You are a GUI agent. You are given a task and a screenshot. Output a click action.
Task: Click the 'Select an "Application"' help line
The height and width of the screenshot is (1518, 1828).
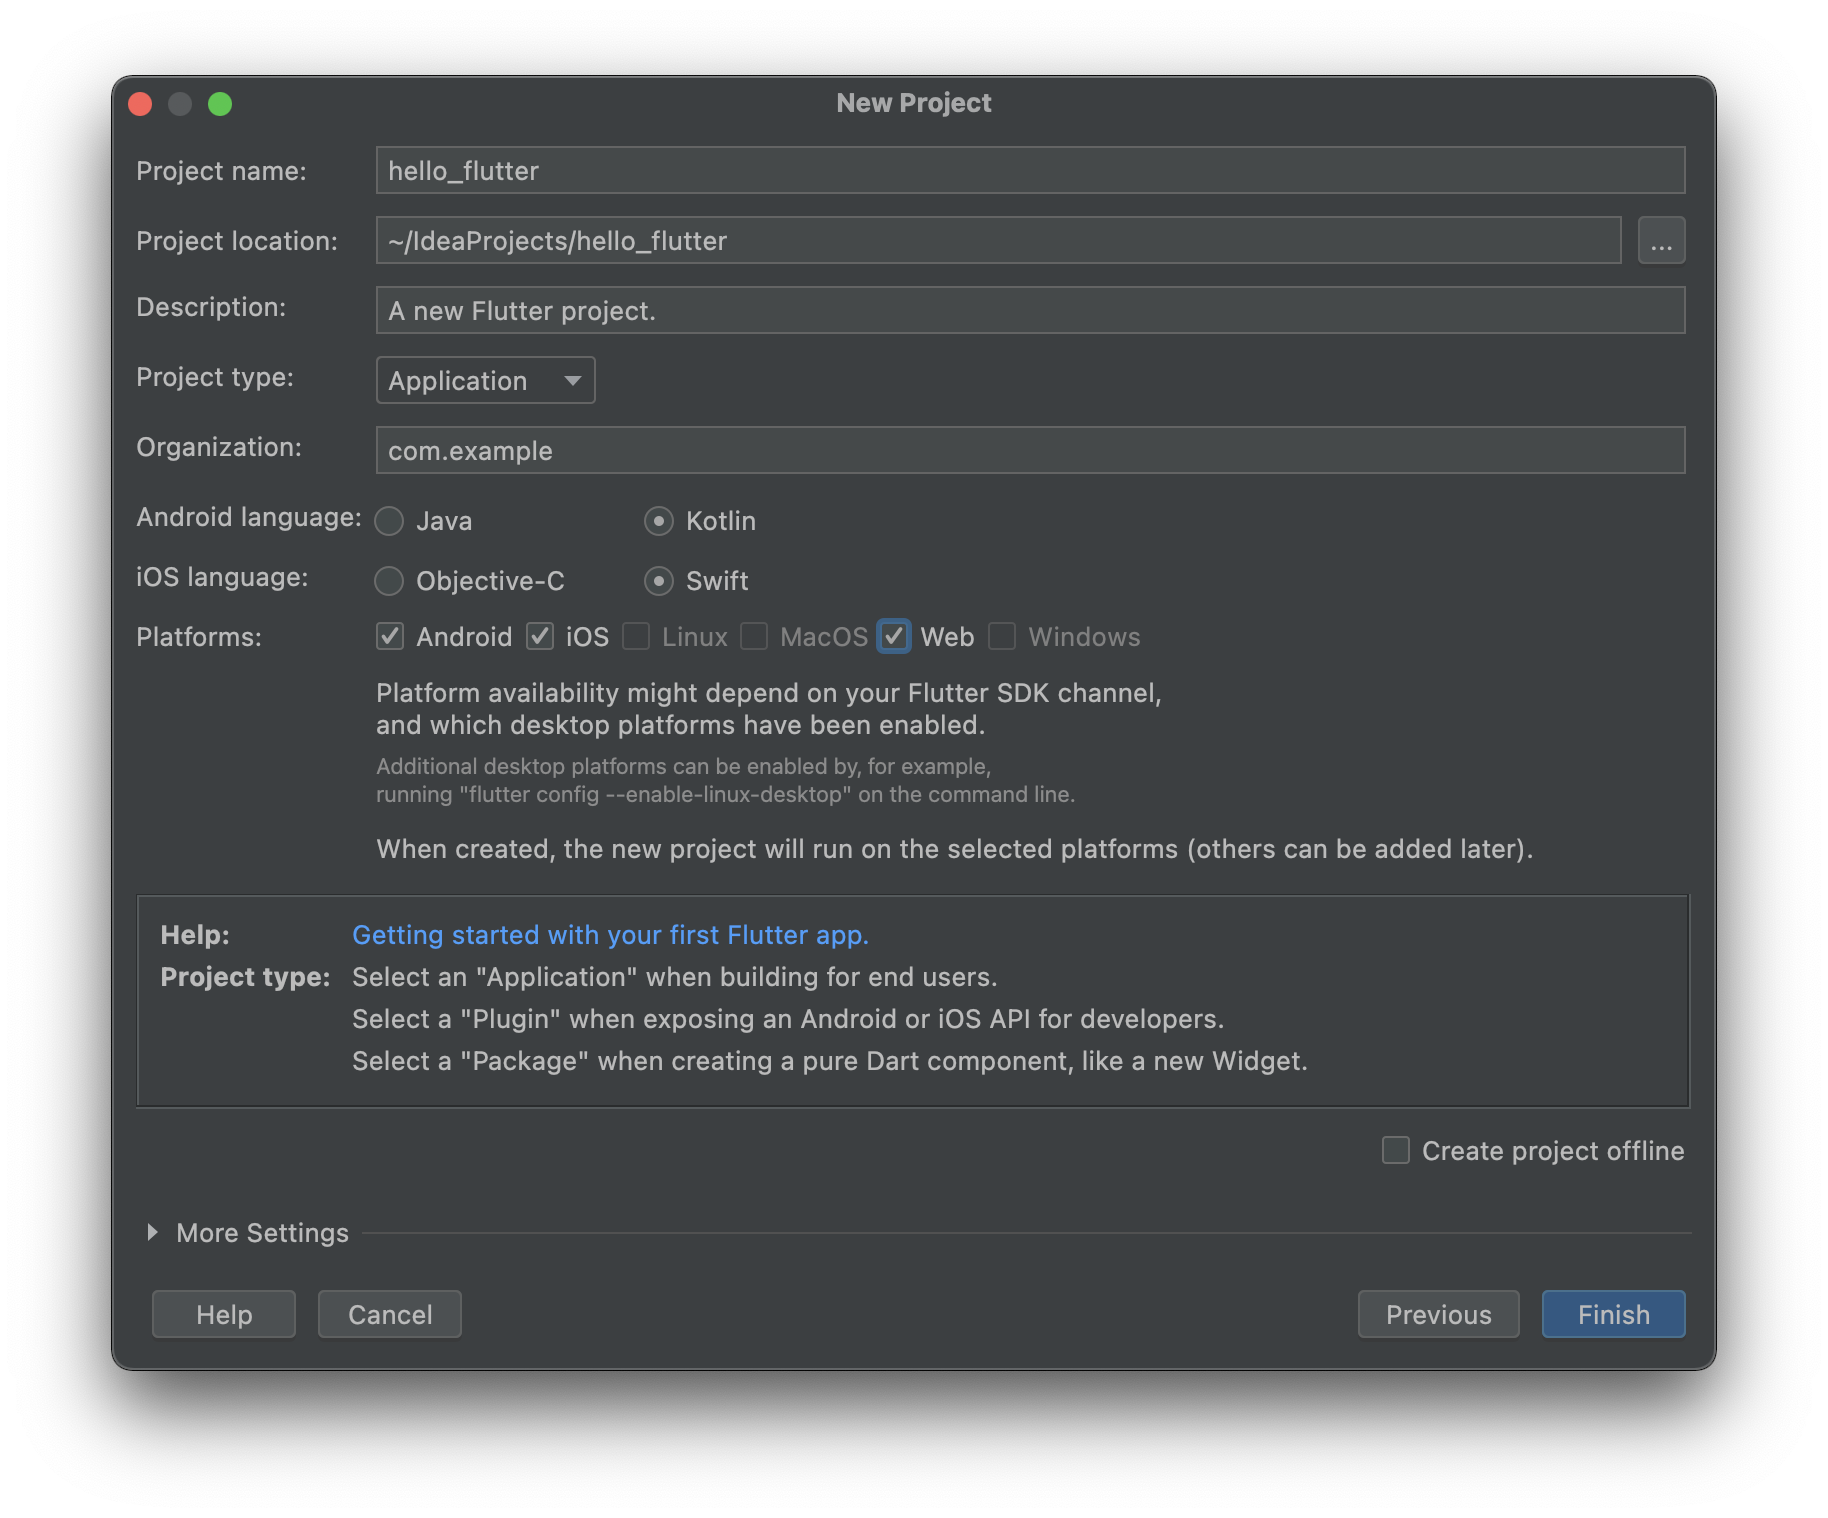(675, 977)
